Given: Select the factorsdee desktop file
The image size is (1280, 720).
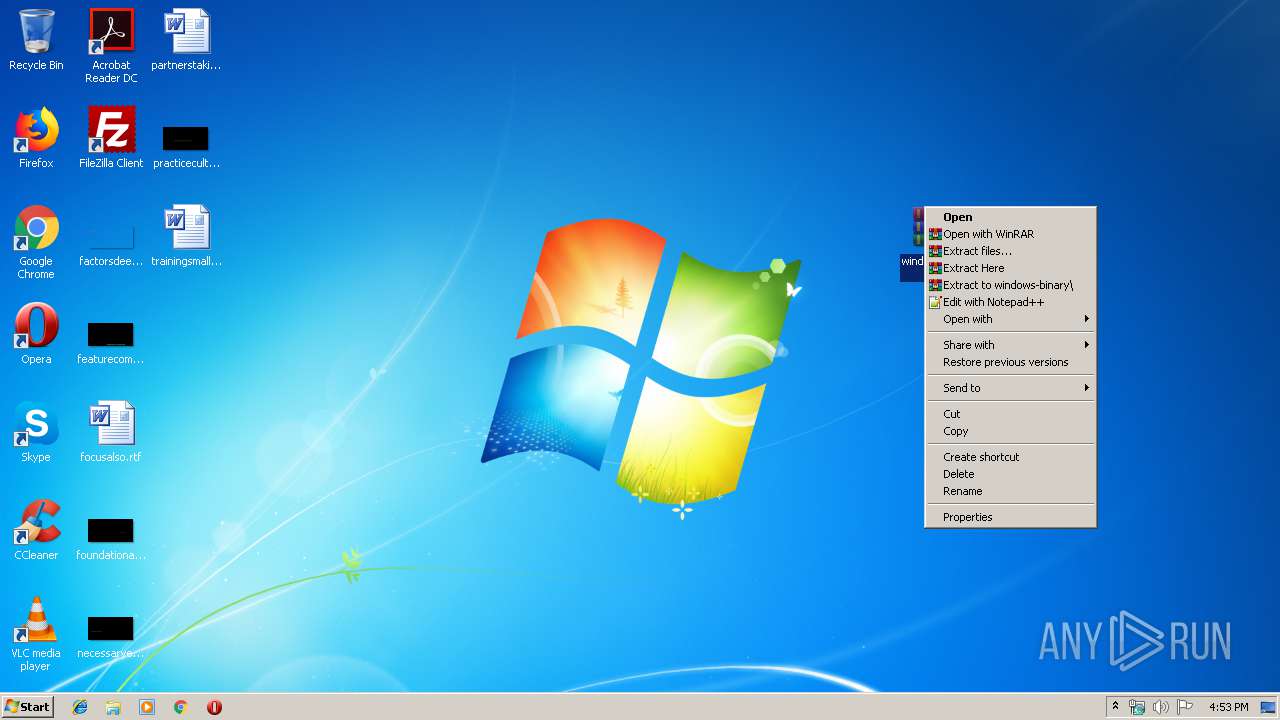Looking at the screenshot, I should pos(111,245).
